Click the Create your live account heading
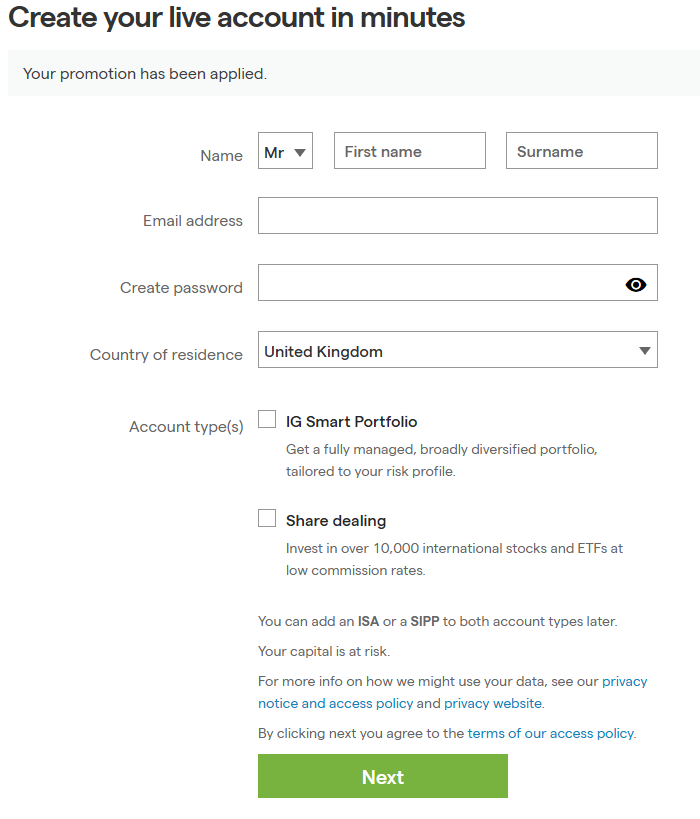This screenshot has height=819, width=700. 237,18
